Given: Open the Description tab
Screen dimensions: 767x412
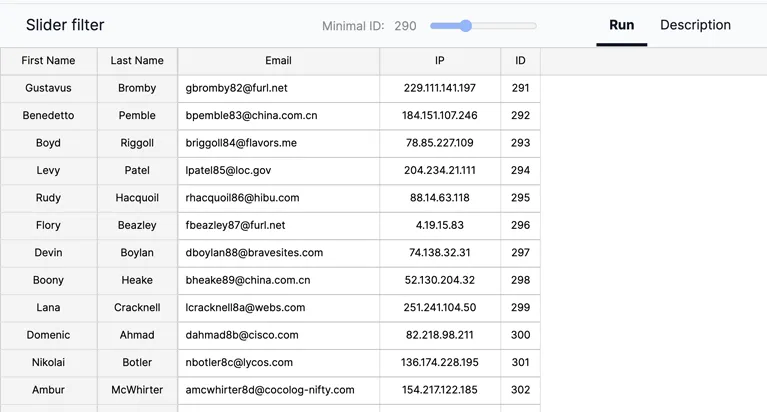Looking at the screenshot, I should 695,25.
